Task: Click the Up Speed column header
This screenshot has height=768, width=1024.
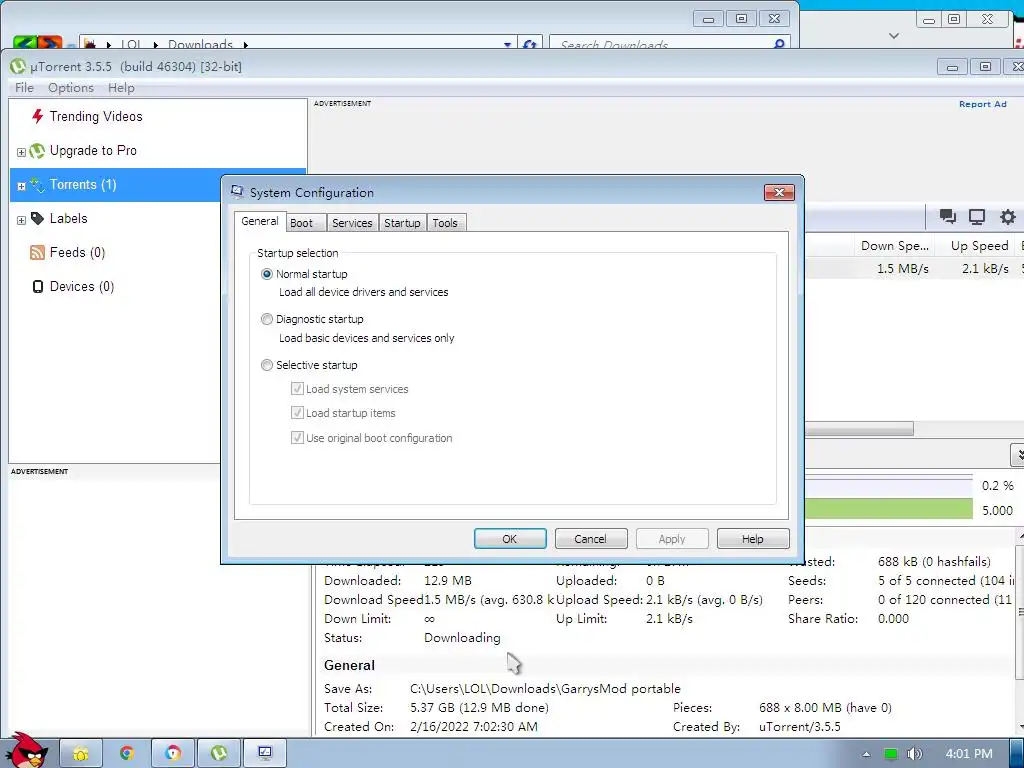Action: 979,246
